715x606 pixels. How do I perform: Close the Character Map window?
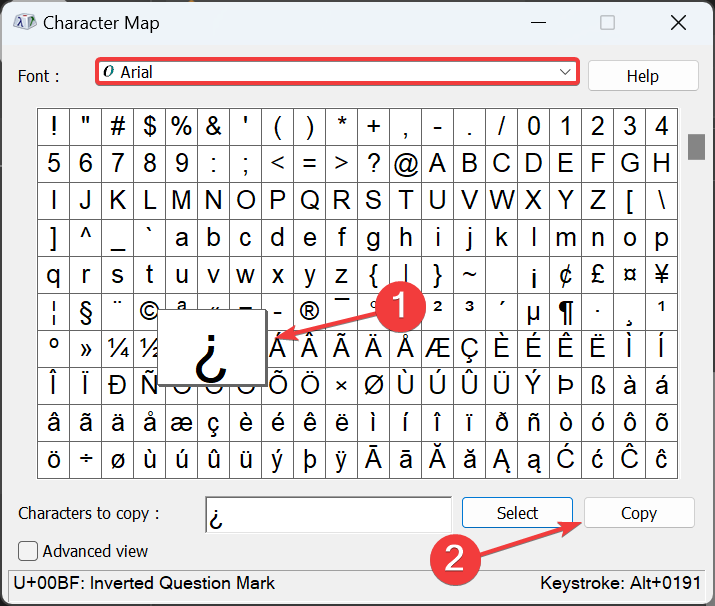tap(679, 22)
